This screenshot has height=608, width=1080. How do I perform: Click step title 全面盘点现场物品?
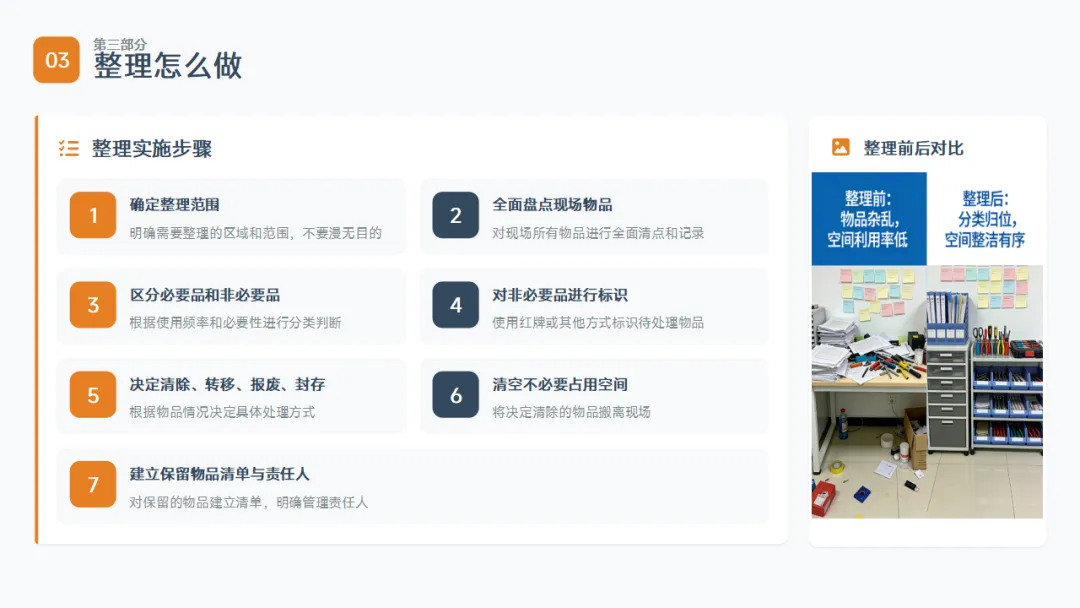click(x=552, y=205)
